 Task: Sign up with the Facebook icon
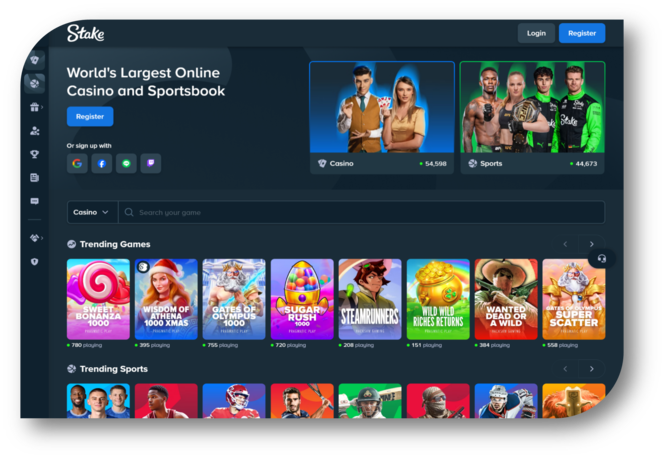point(102,164)
